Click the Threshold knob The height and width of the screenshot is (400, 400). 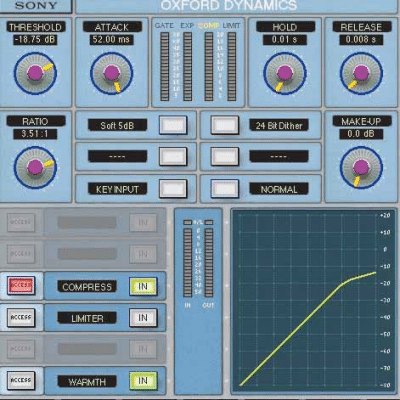pyautogui.click(x=35, y=73)
